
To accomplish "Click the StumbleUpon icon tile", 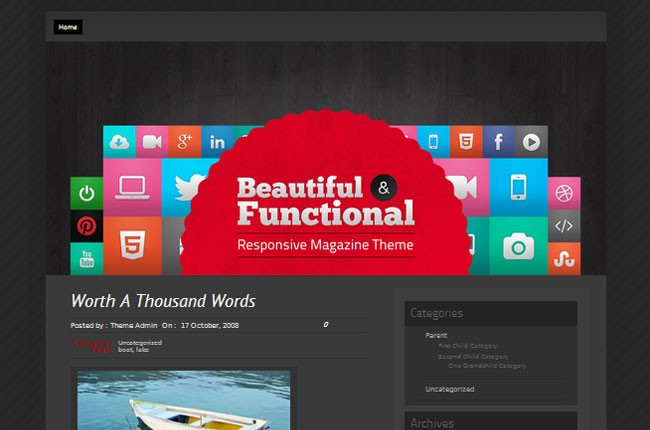I will tap(565, 259).
